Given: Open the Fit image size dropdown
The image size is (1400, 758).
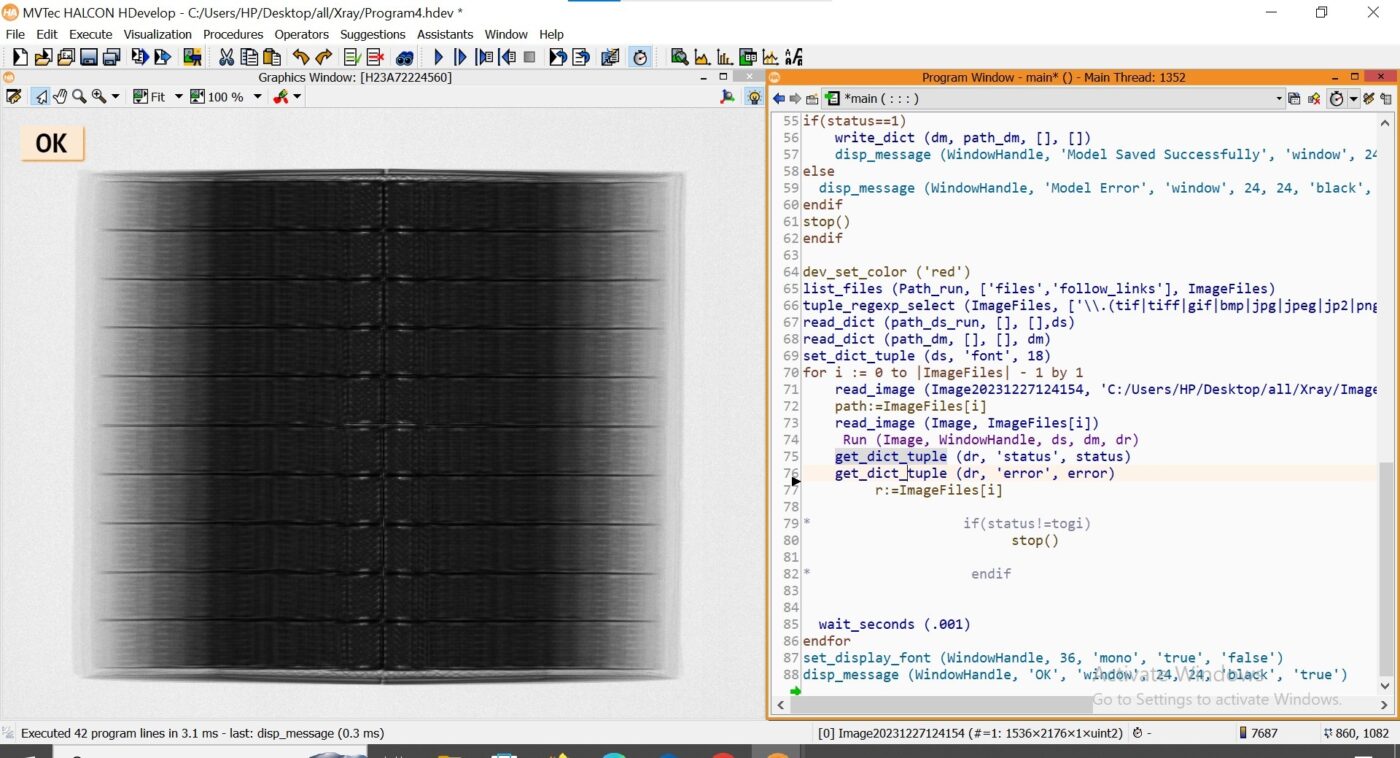Looking at the screenshot, I should [x=179, y=97].
